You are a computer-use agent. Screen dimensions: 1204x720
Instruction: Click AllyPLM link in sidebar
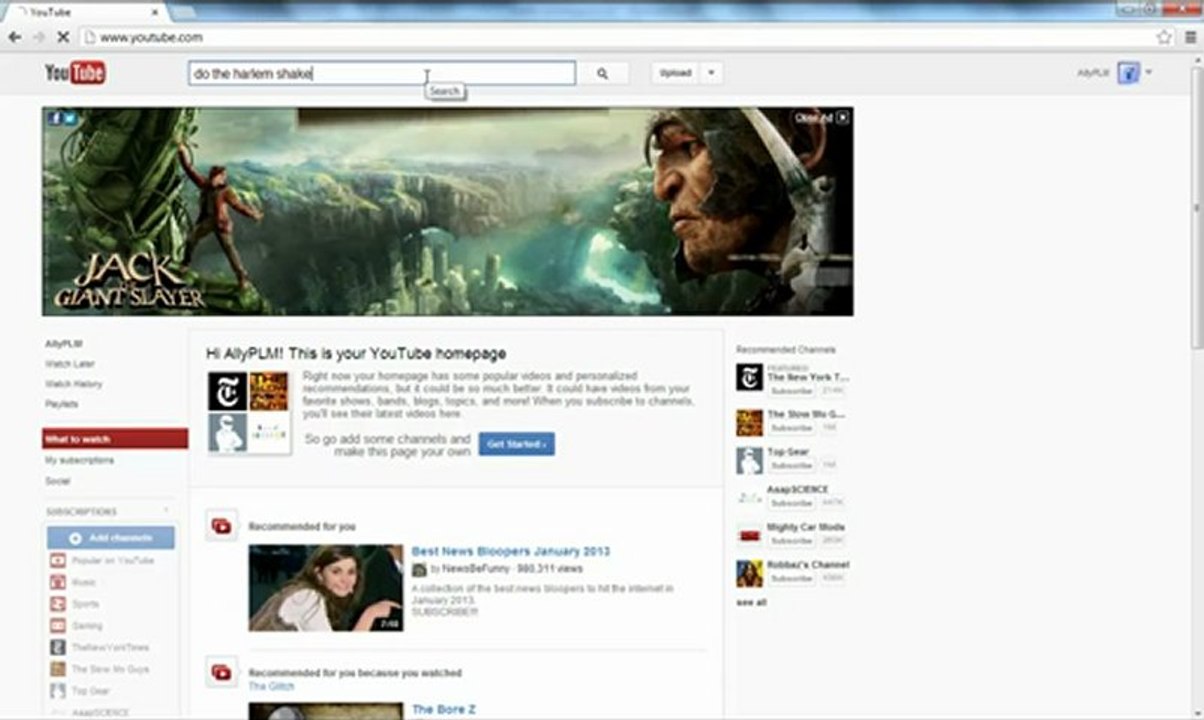[63, 344]
